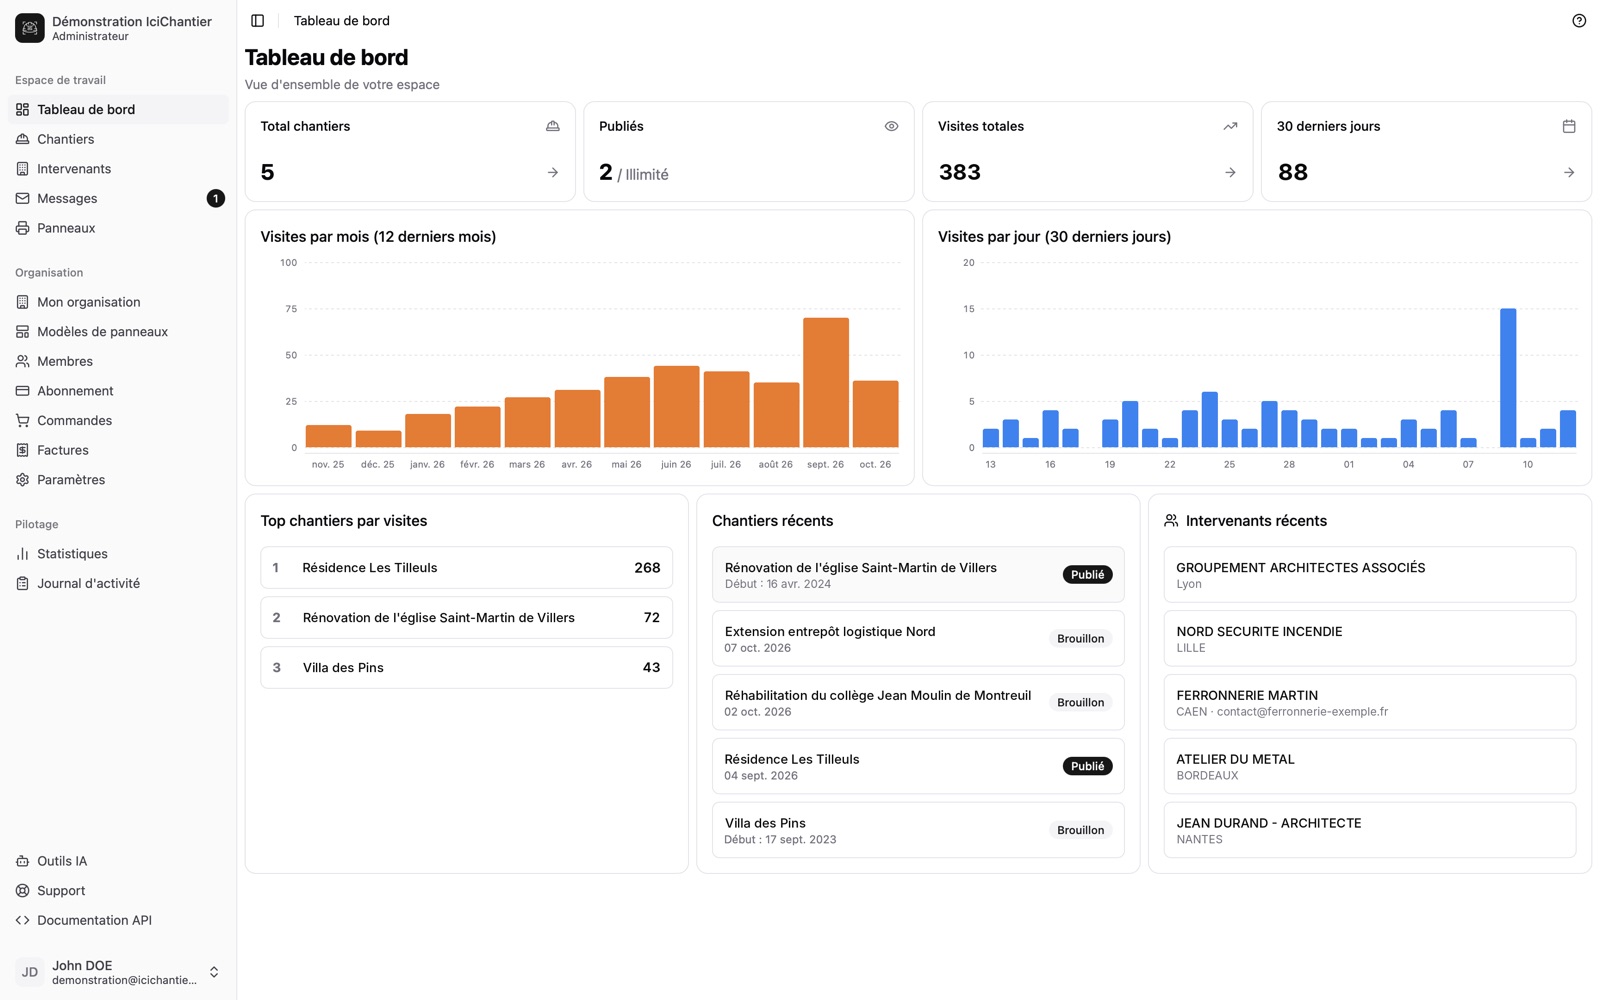The width and height of the screenshot is (1600, 1000).
Task: Click the sept. 26 bar in monthly chart
Action: [826, 383]
